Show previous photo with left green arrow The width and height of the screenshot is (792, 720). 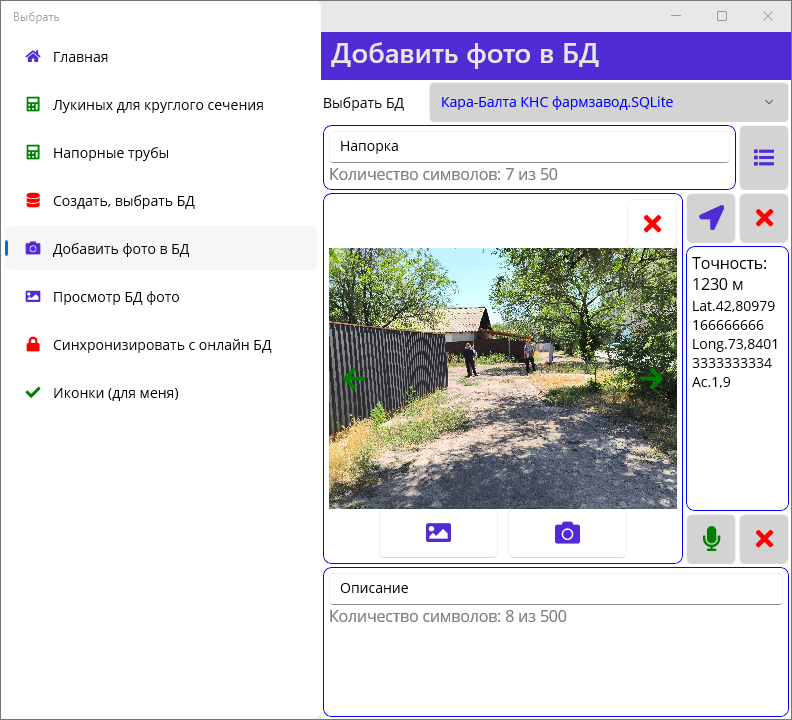coord(354,378)
